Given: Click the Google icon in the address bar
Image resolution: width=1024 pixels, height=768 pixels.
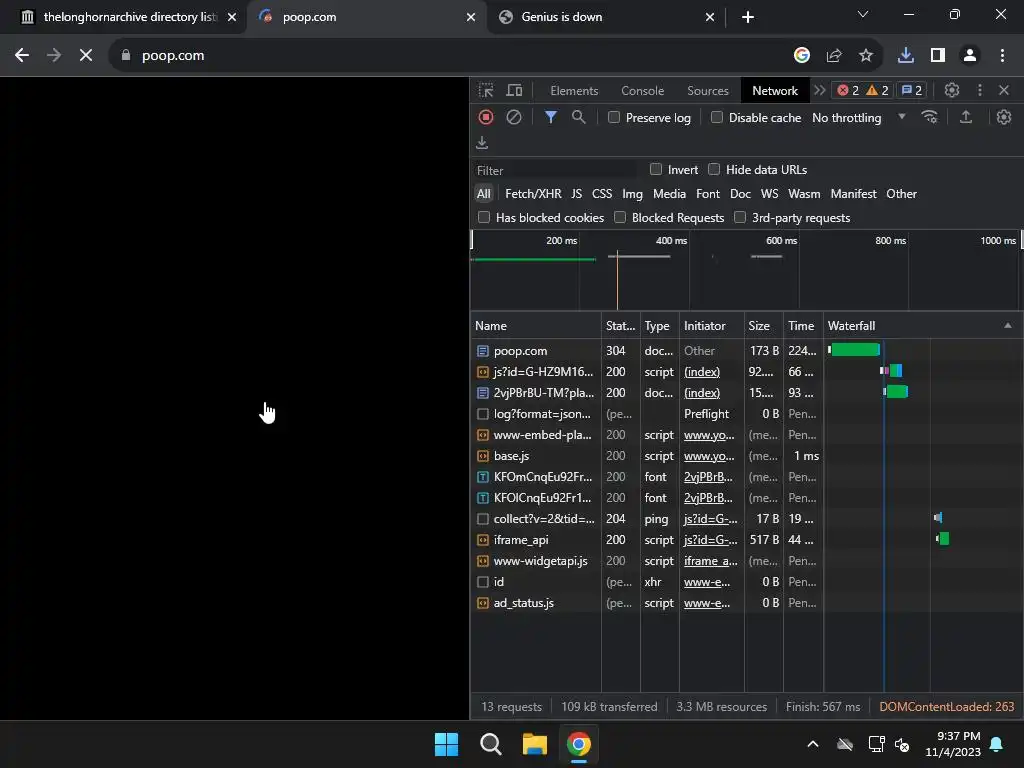Looking at the screenshot, I should coord(802,56).
